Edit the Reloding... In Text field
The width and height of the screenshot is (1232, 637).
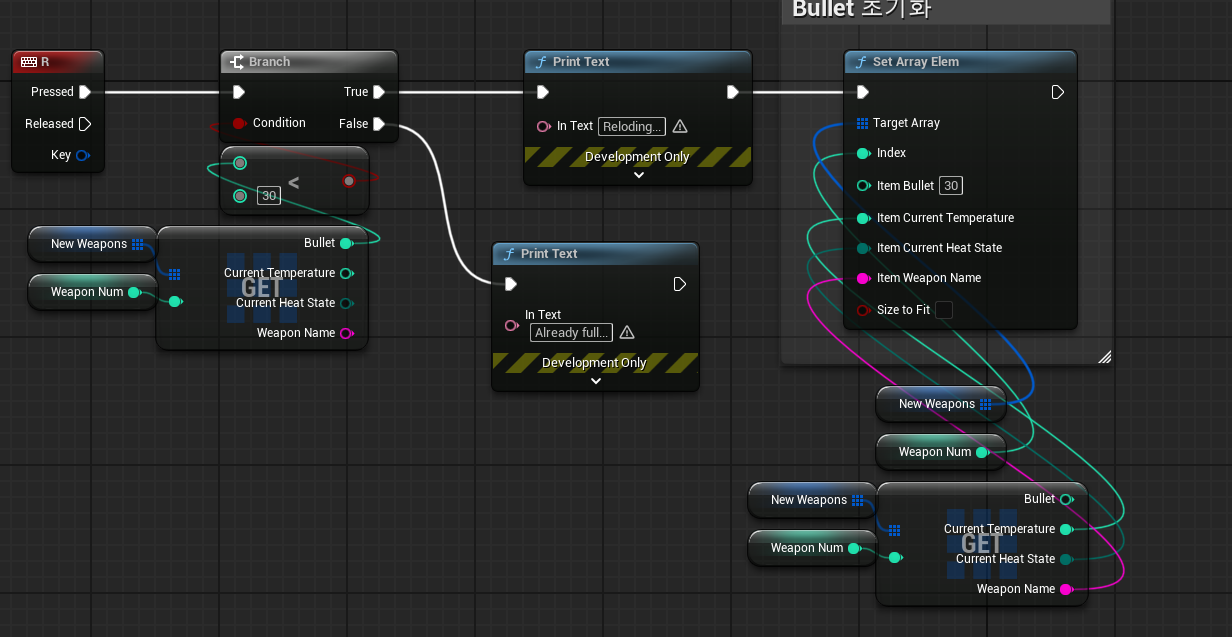pos(632,126)
